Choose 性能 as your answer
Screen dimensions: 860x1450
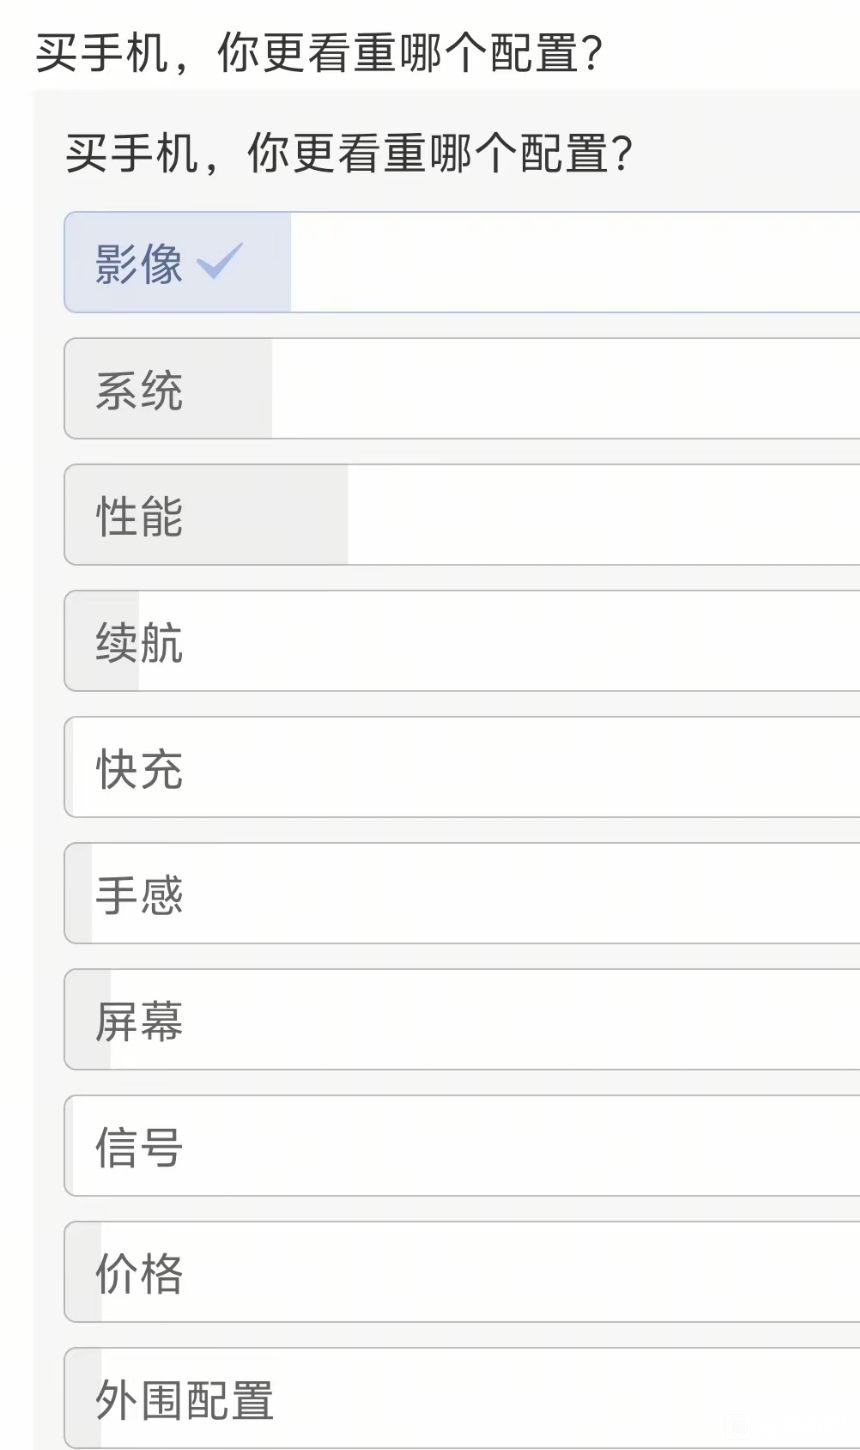pos(462,514)
